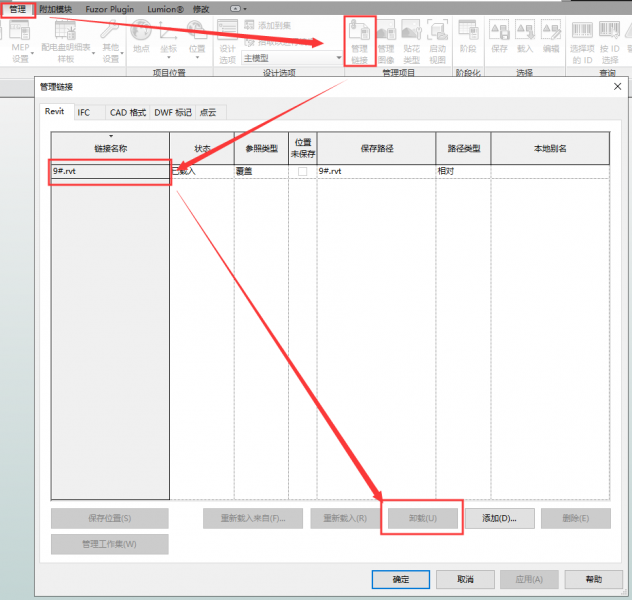Image resolution: width=632 pixels, height=600 pixels.
Task: Switch to CAD 格式 tab
Action: point(128,112)
